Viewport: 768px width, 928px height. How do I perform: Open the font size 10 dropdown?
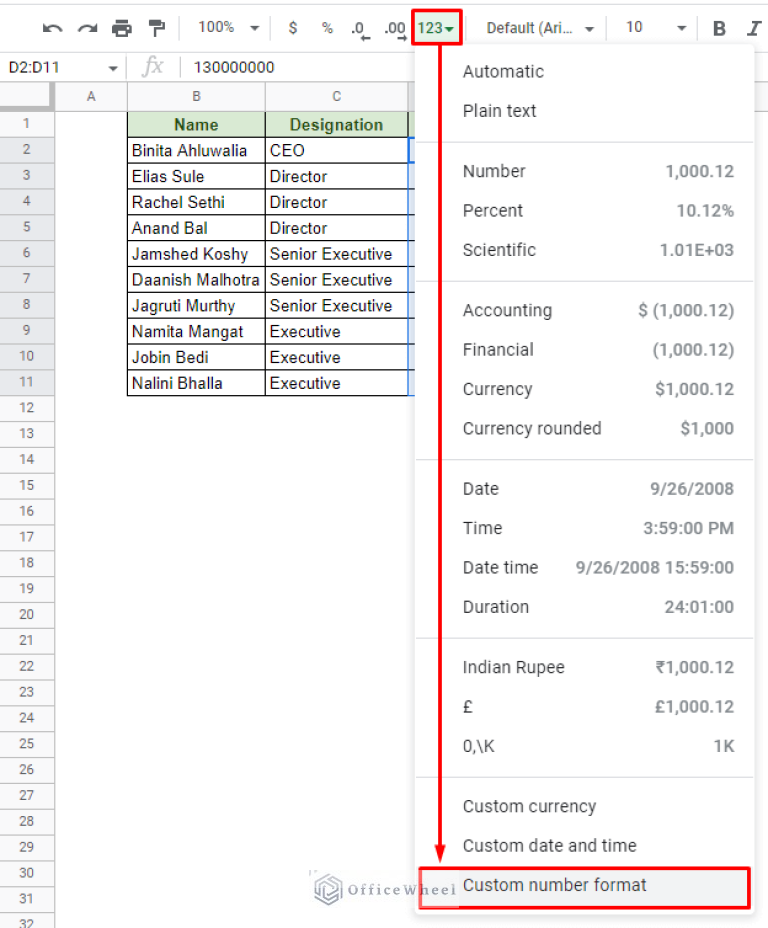click(656, 27)
